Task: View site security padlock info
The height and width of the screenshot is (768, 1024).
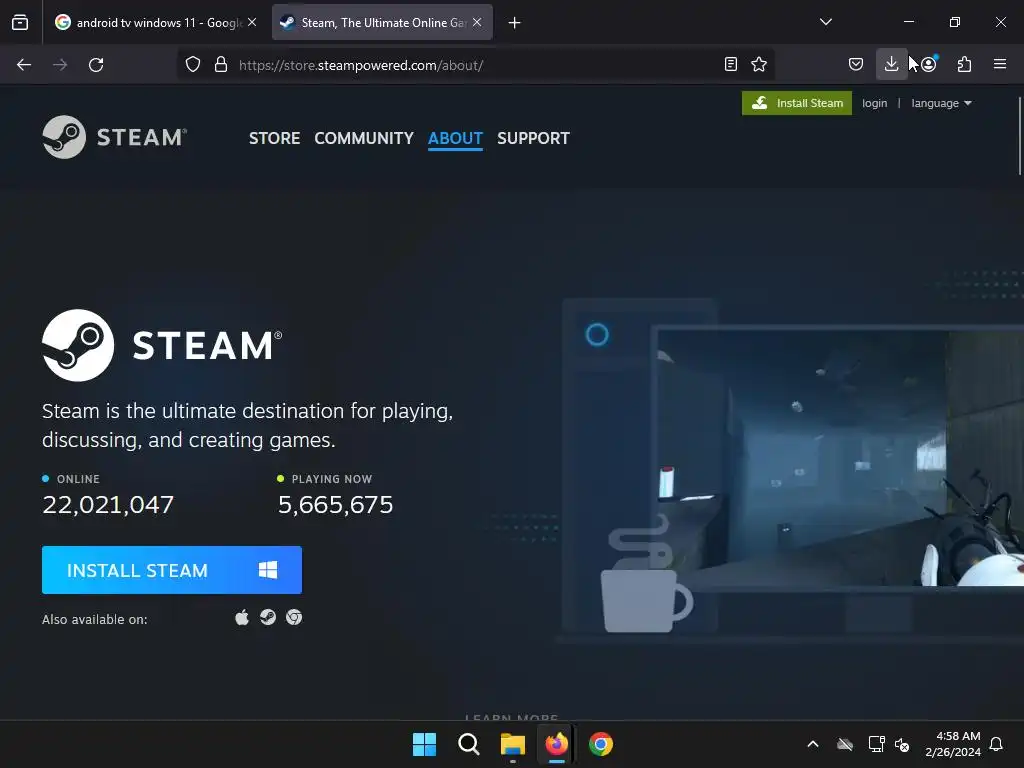Action: click(x=221, y=65)
